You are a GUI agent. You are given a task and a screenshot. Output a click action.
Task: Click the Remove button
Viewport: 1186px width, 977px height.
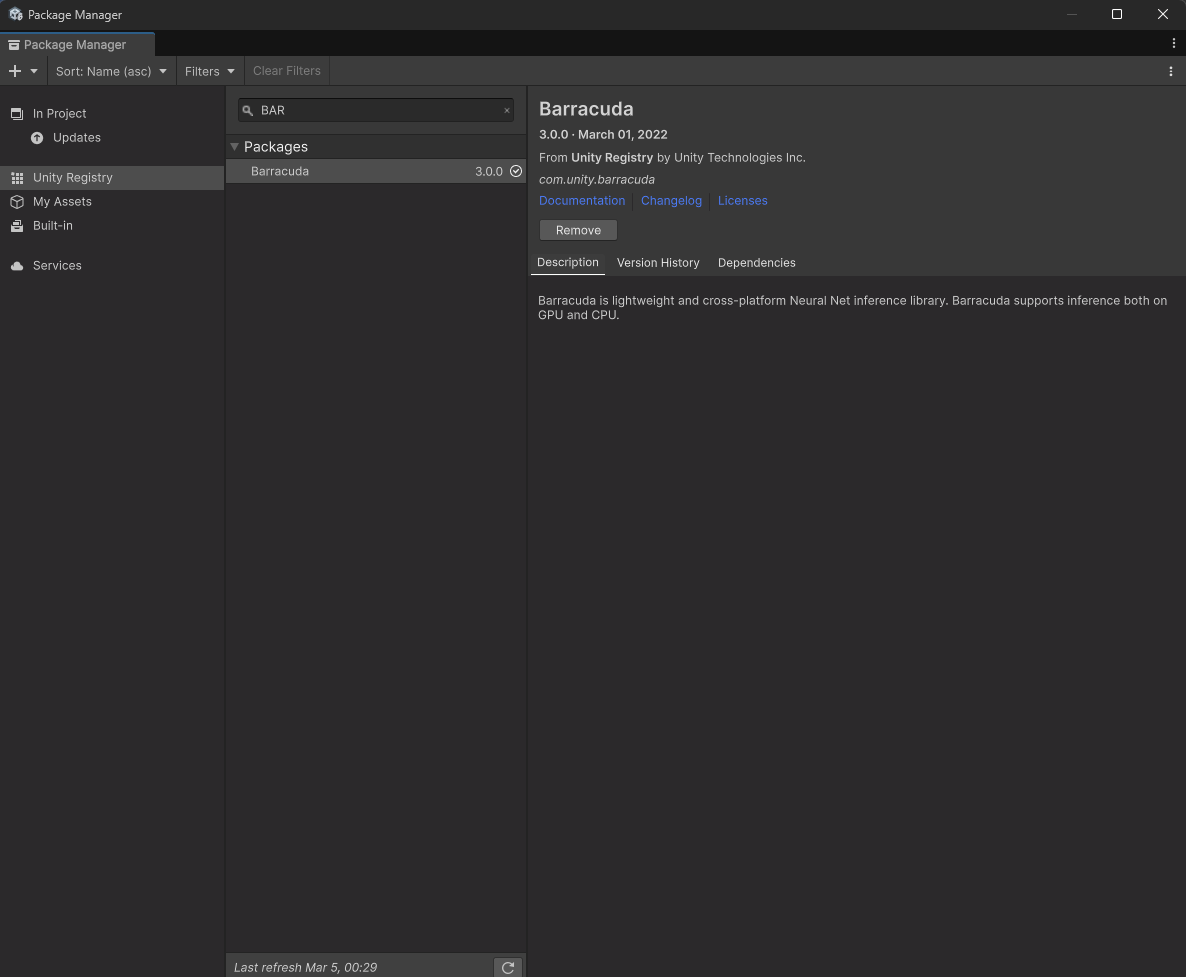click(x=578, y=230)
